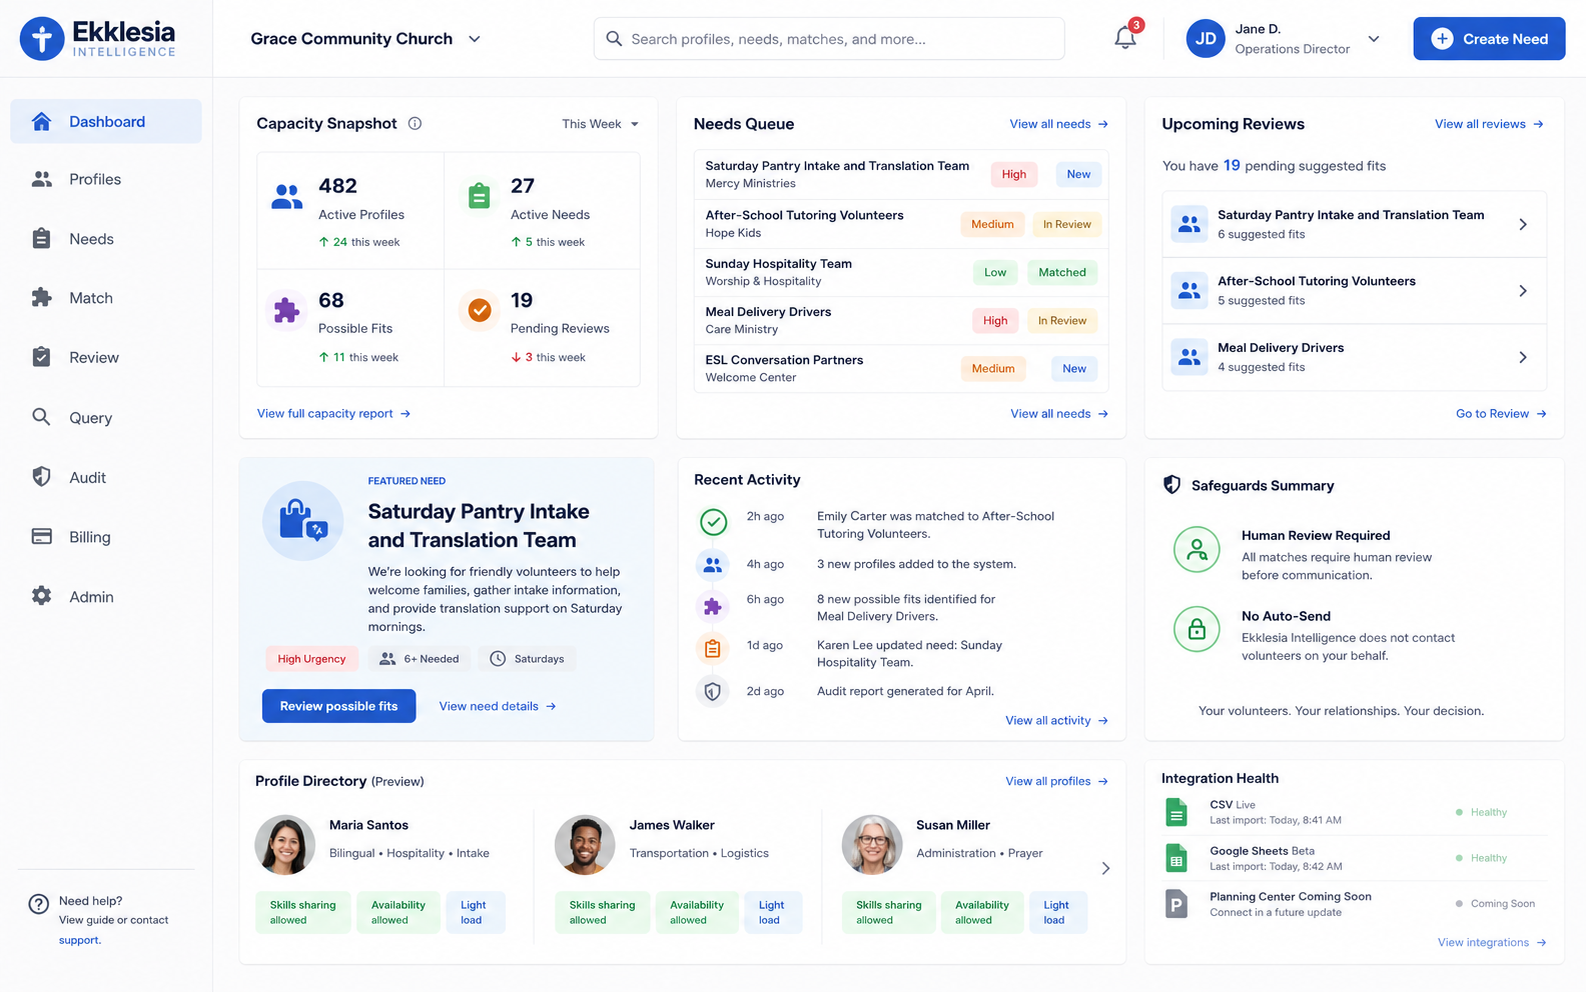Click the search magnifier icon
This screenshot has width=1586, height=992.
[614, 38]
